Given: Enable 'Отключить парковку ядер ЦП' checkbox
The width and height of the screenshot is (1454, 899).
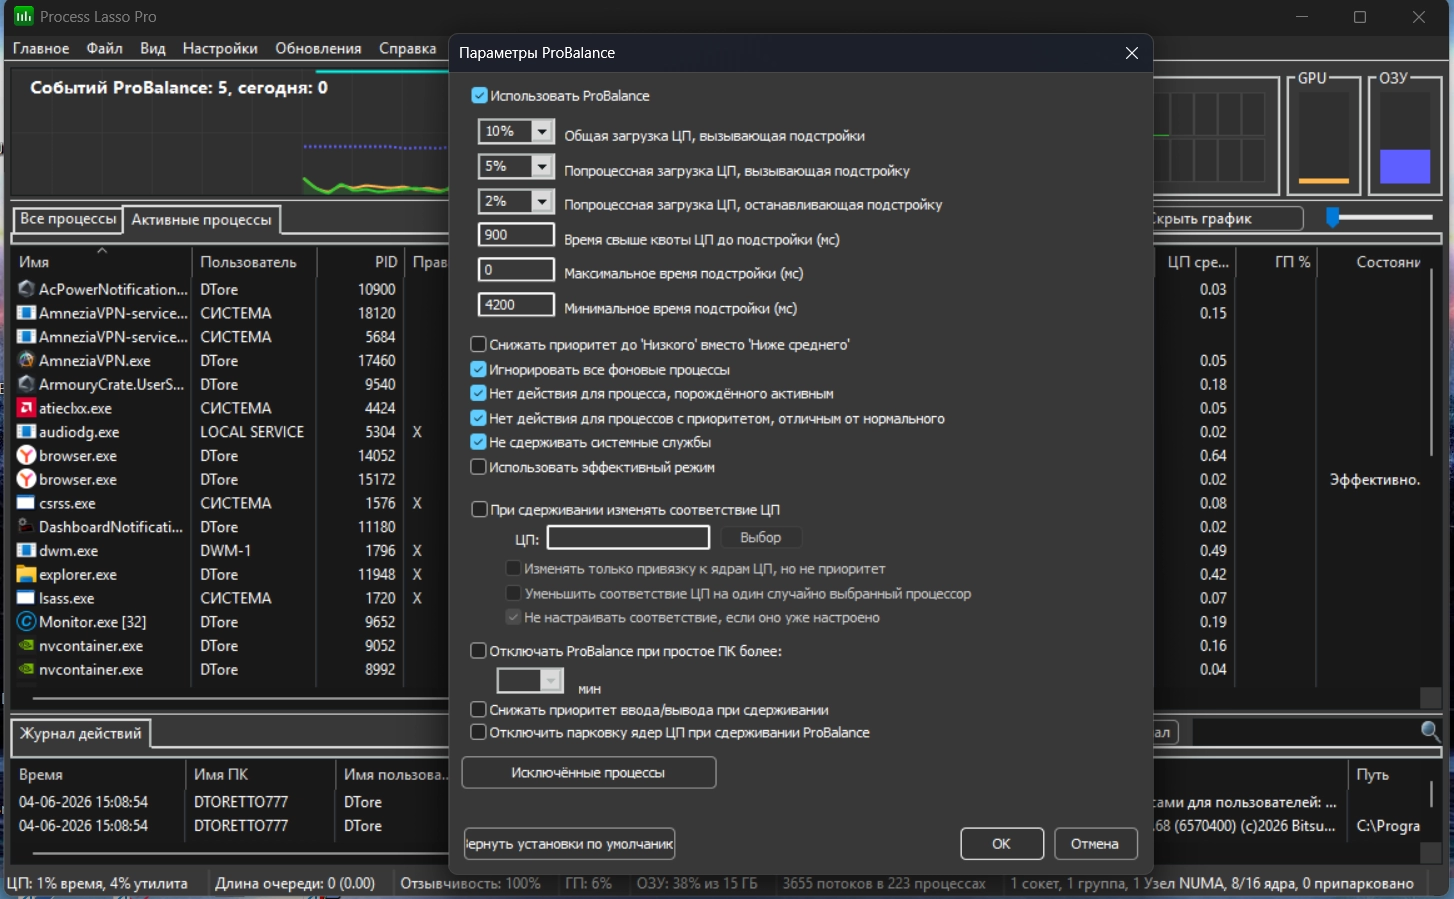Looking at the screenshot, I should coord(479,733).
